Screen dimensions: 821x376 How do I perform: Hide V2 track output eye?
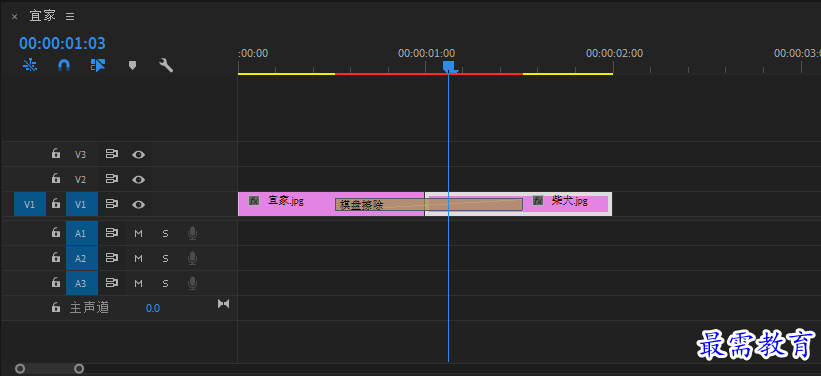(138, 180)
